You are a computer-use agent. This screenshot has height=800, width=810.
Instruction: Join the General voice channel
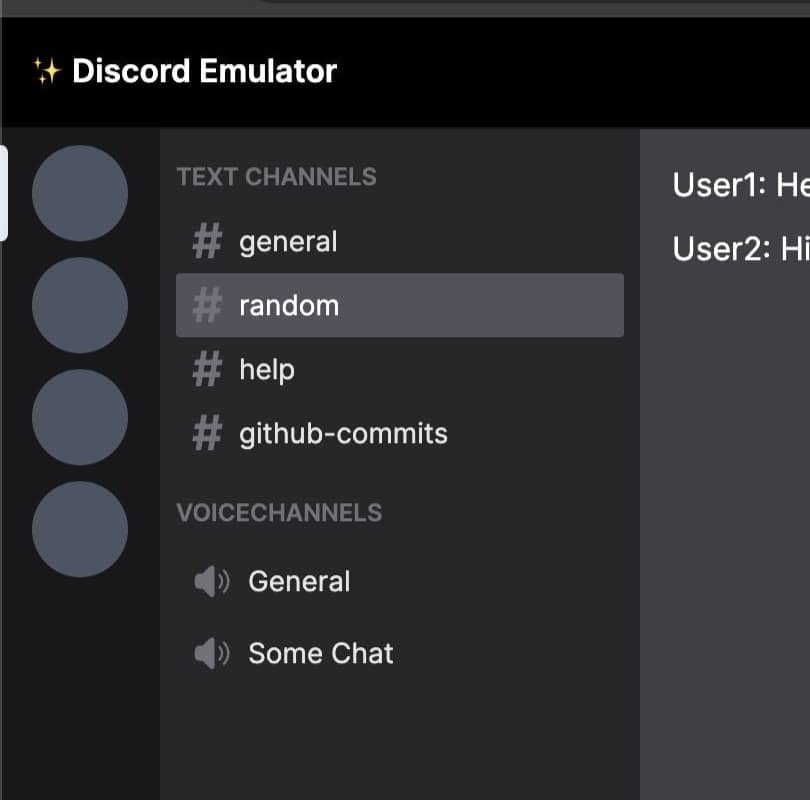tap(400, 582)
